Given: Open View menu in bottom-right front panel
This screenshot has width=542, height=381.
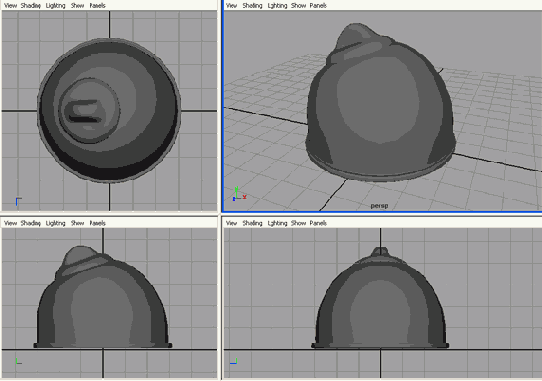Looking at the screenshot, I should [231, 223].
